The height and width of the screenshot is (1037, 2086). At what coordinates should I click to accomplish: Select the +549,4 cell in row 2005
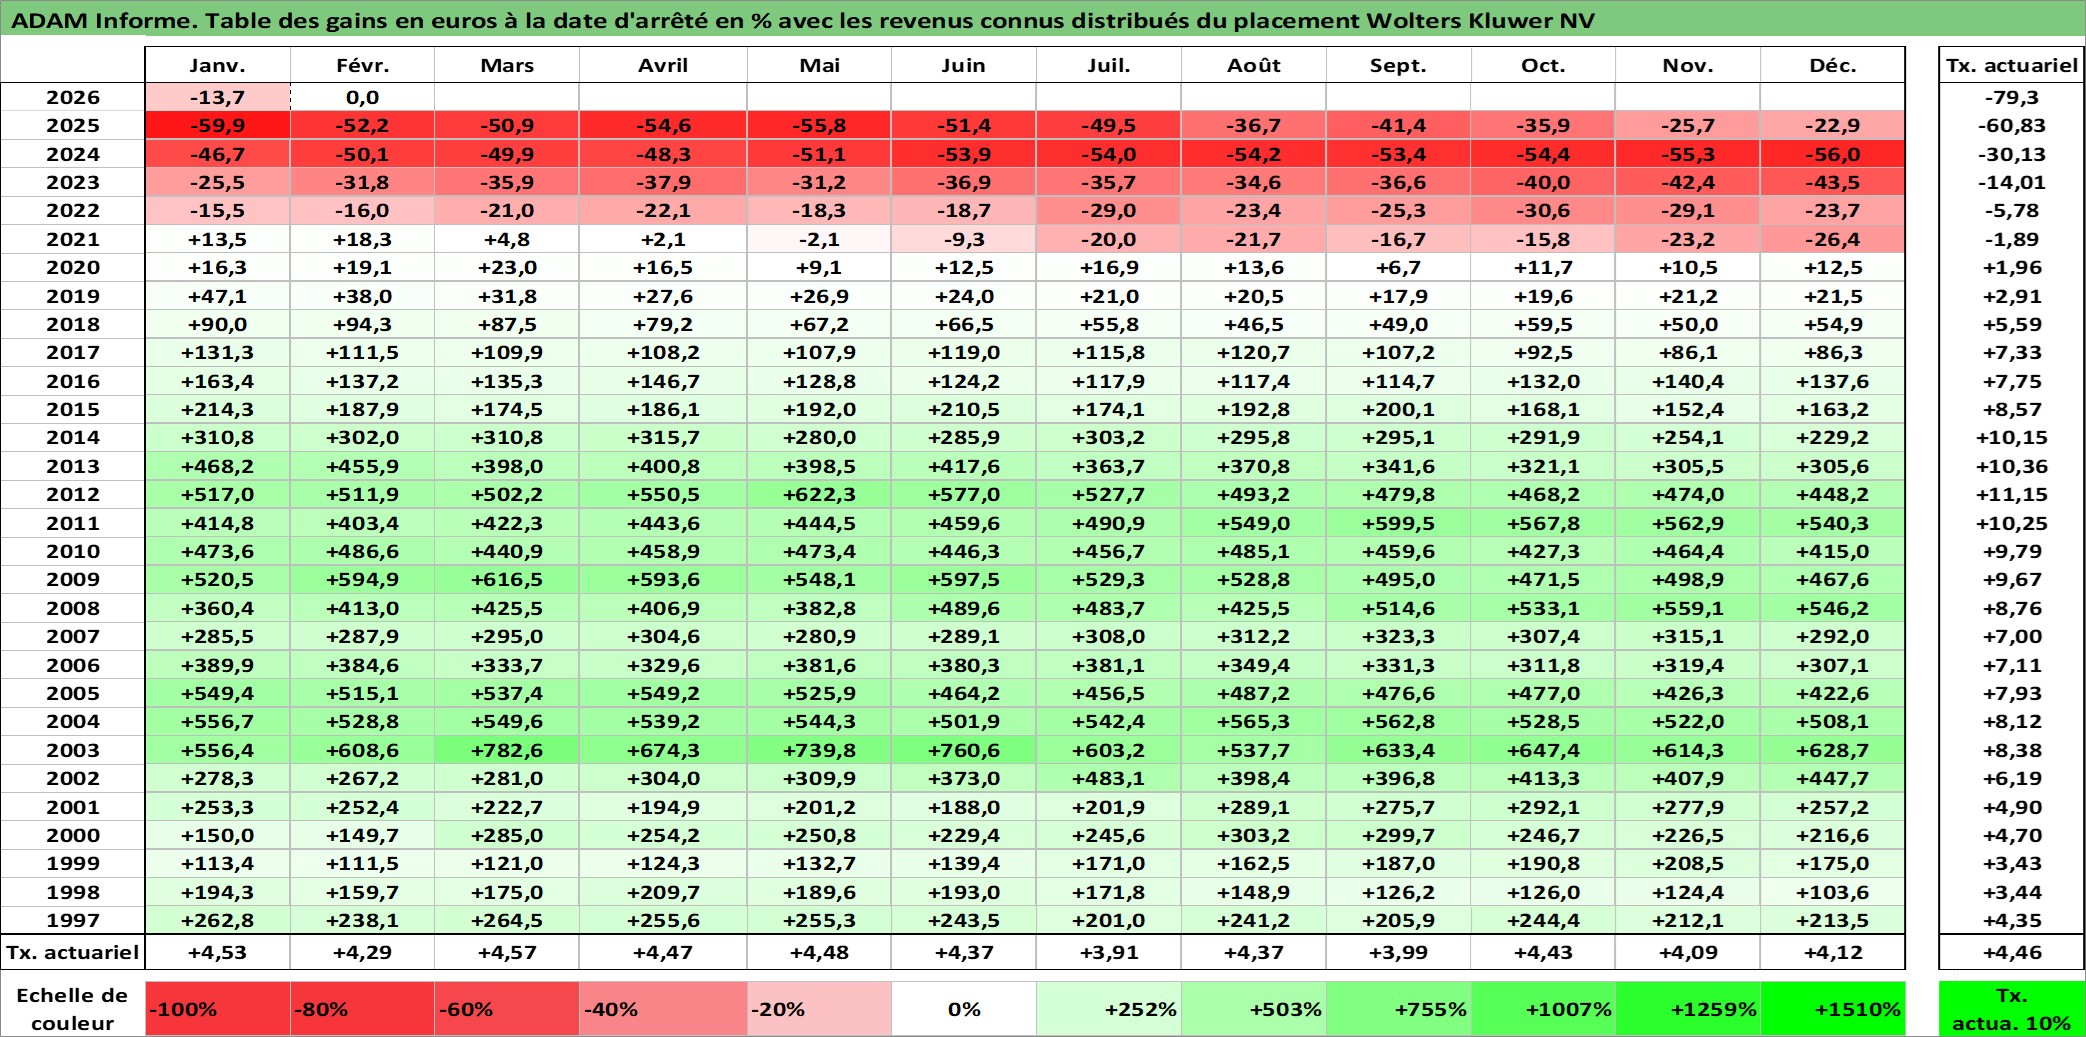tap(218, 693)
